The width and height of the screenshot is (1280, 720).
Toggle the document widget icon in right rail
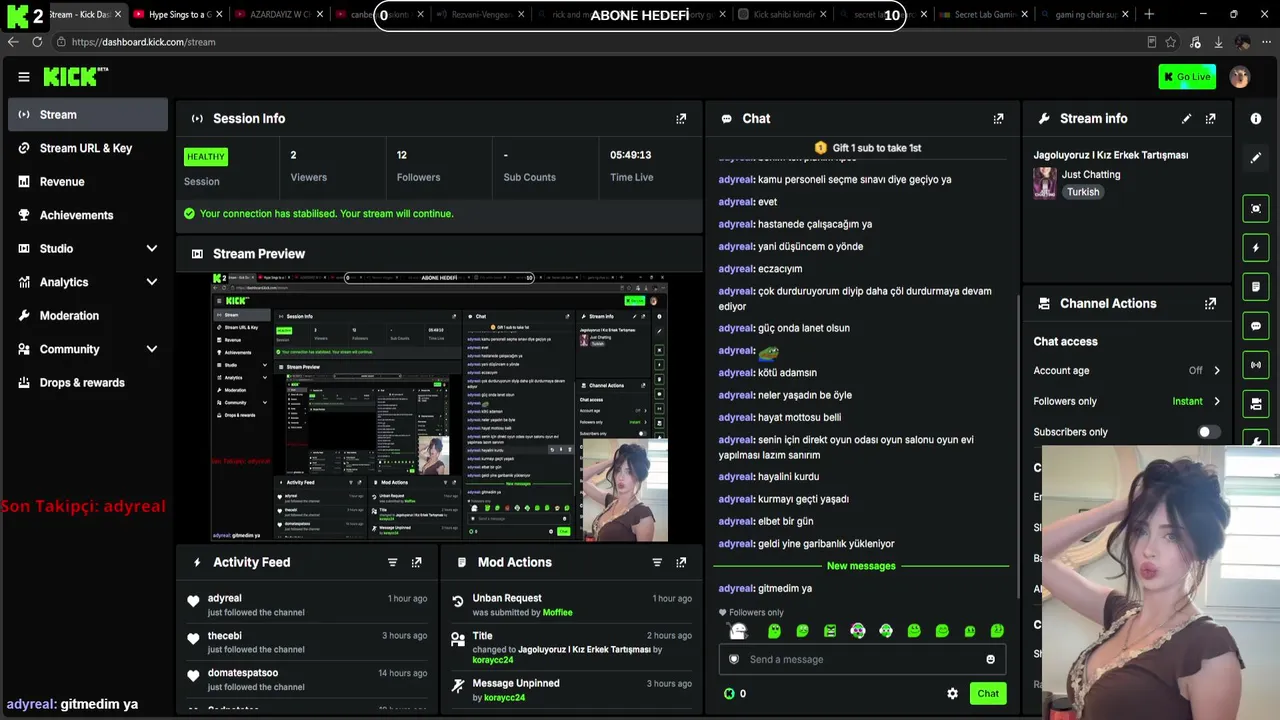1256,287
